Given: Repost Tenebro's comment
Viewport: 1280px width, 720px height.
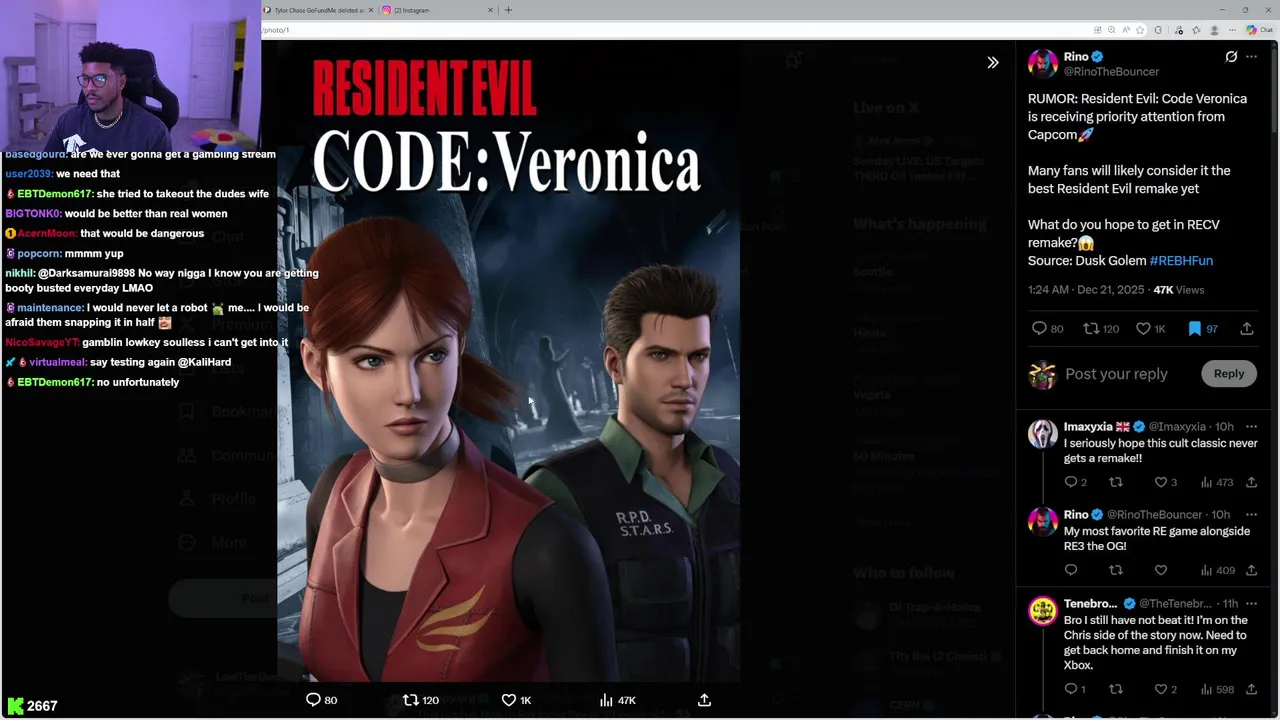Looking at the screenshot, I should [1116, 689].
